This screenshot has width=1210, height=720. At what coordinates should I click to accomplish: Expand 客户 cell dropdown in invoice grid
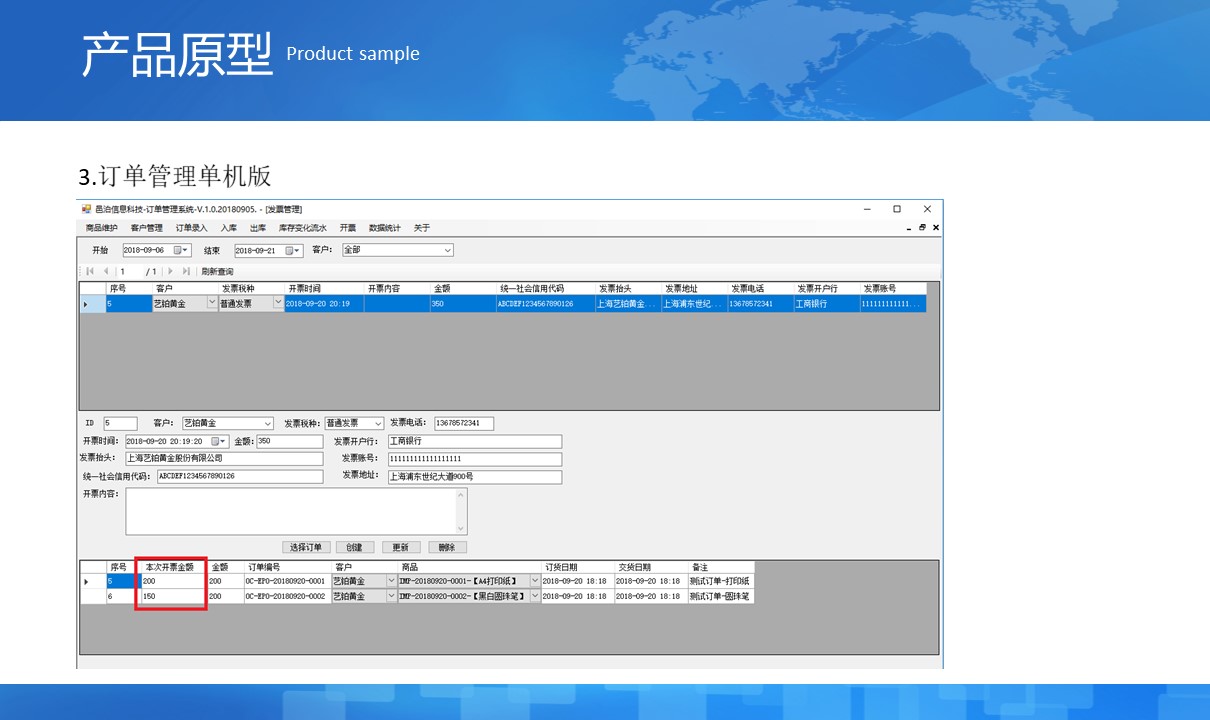pos(211,303)
